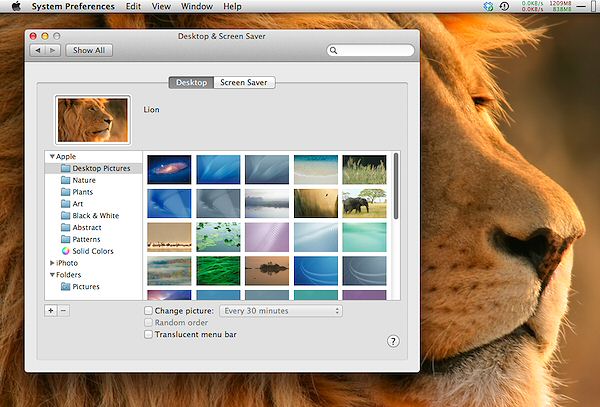Go forward with the right arrow button
The image size is (600, 407).
53,50
